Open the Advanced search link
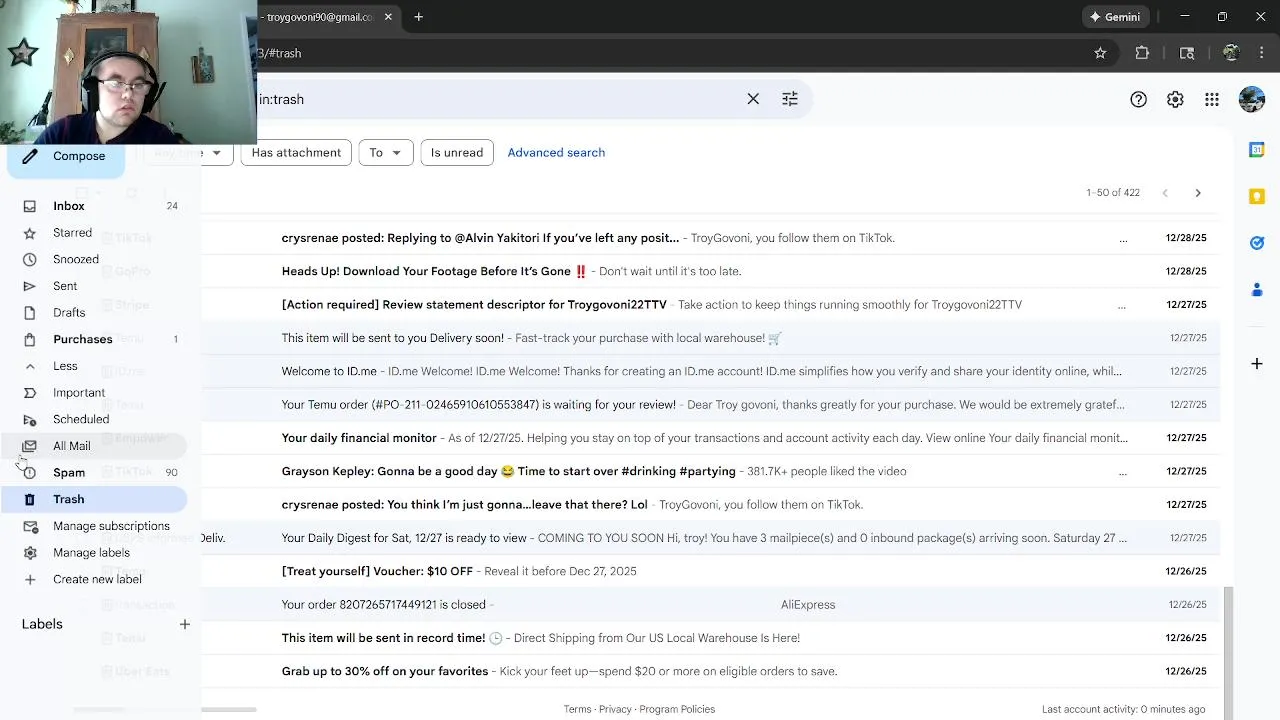 point(556,153)
